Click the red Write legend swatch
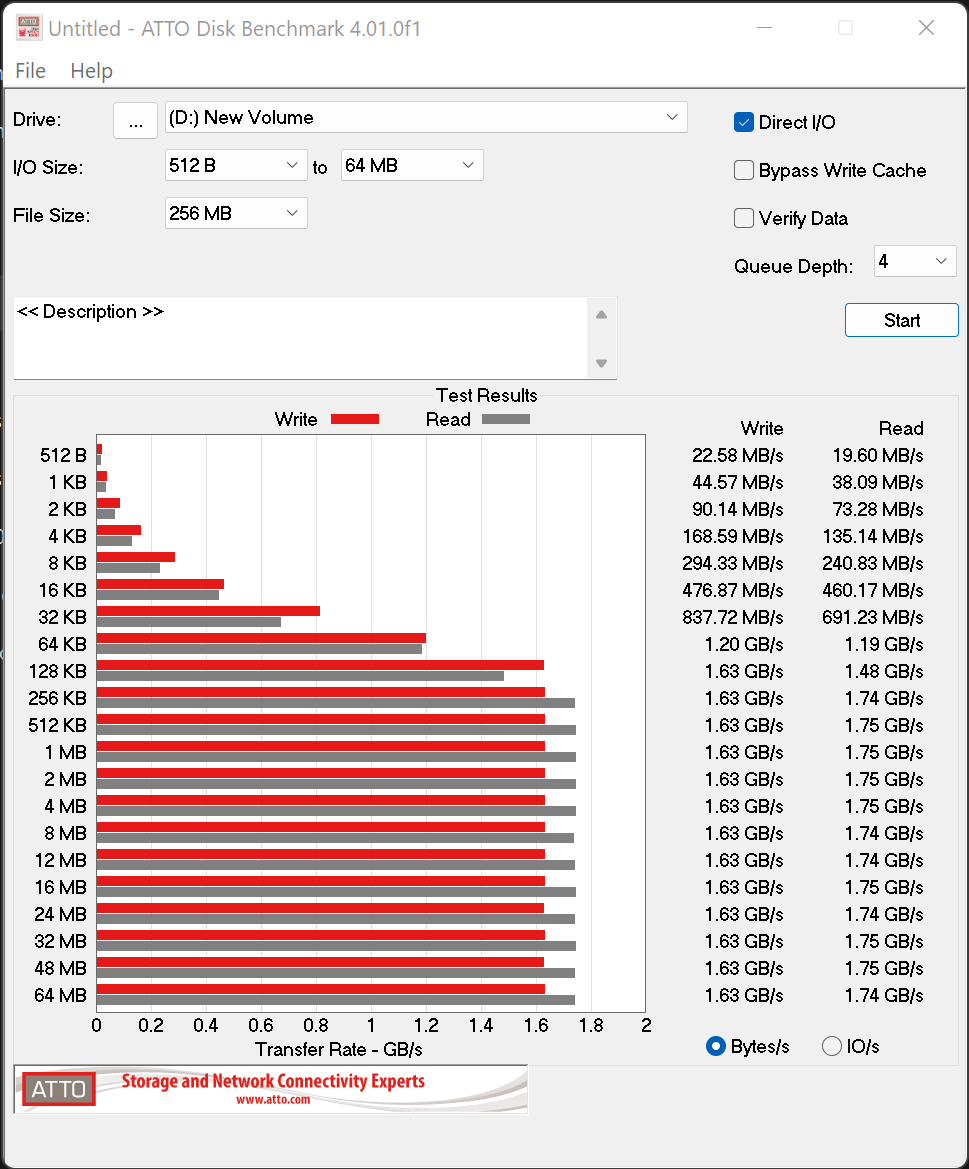Screen dimensions: 969x1169 pyautogui.click(x=354, y=419)
